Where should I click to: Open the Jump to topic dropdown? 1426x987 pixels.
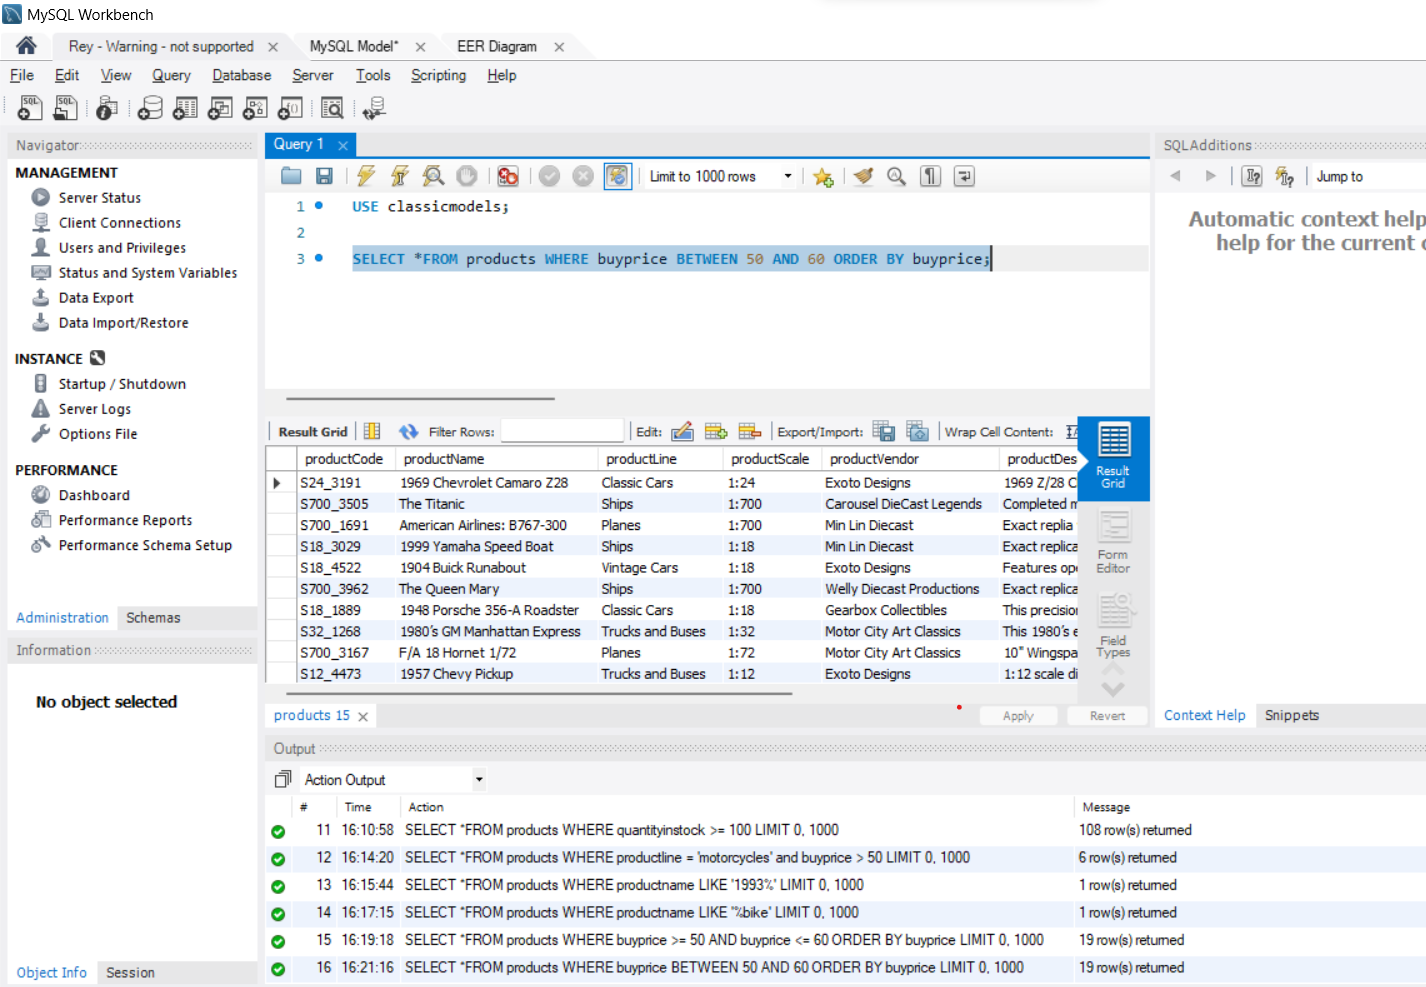tap(1368, 176)
